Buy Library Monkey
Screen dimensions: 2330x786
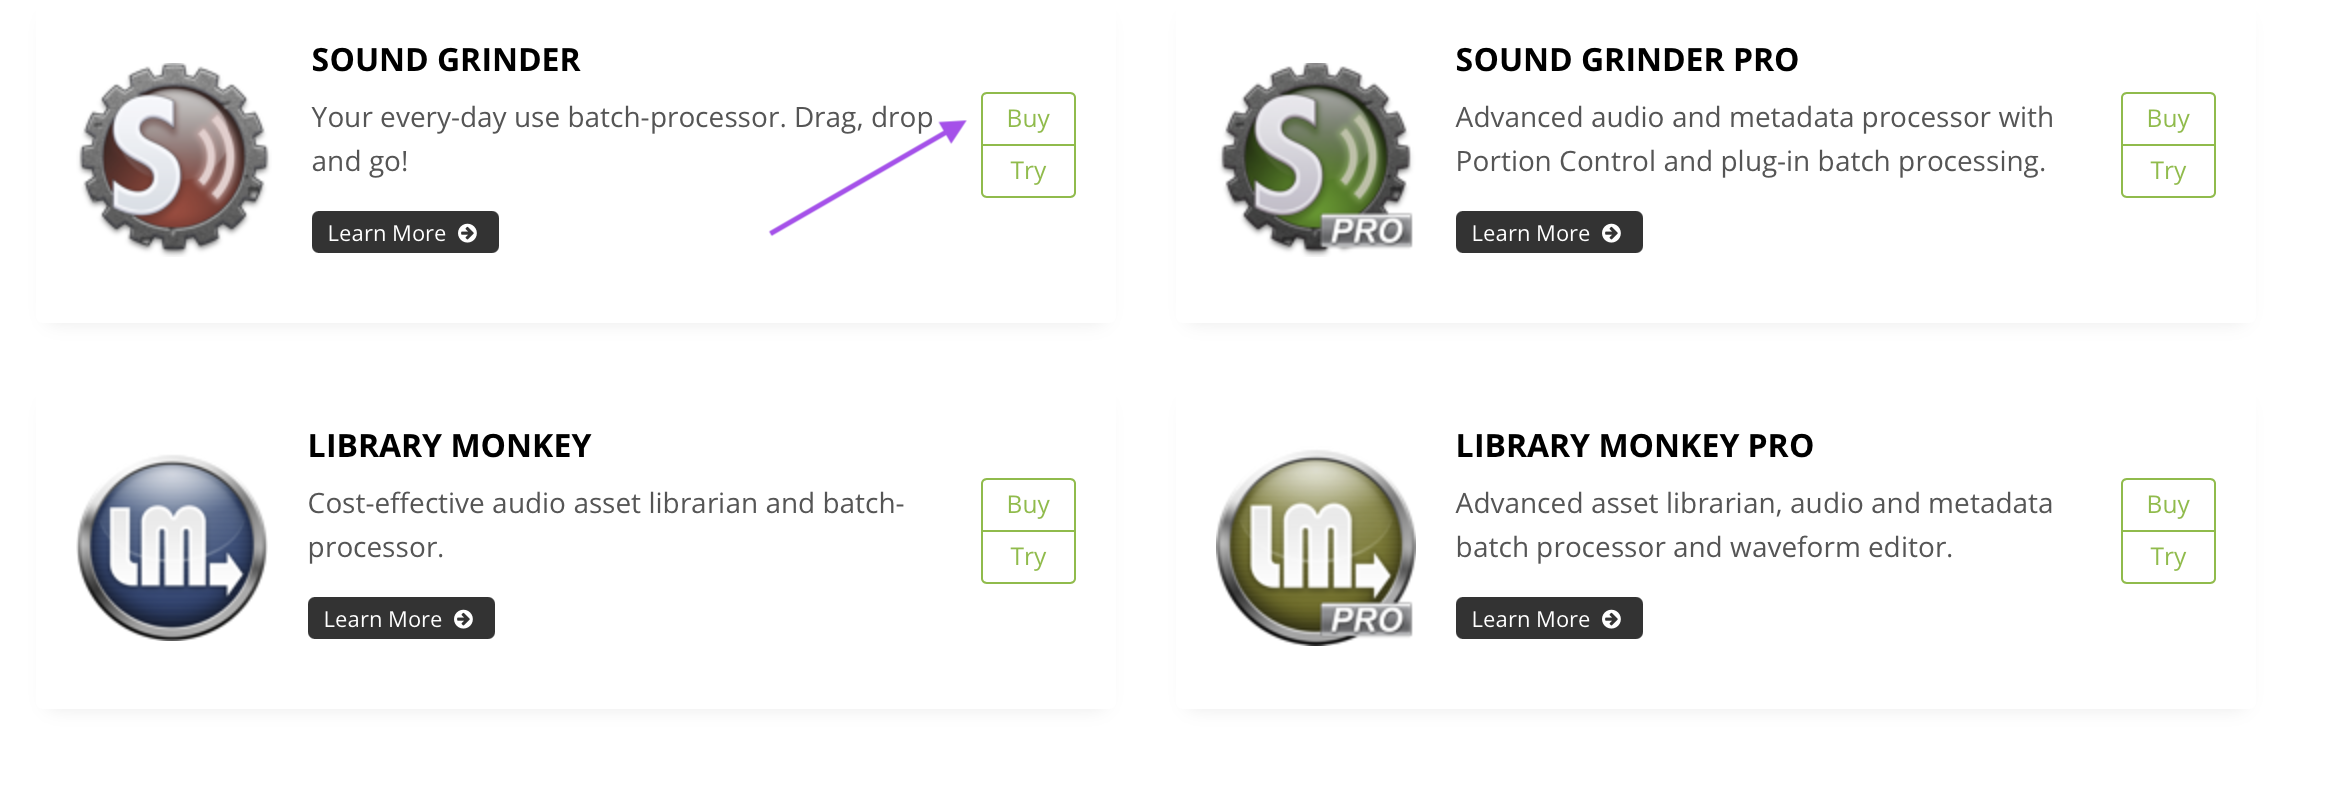[x=1027, y=505]
